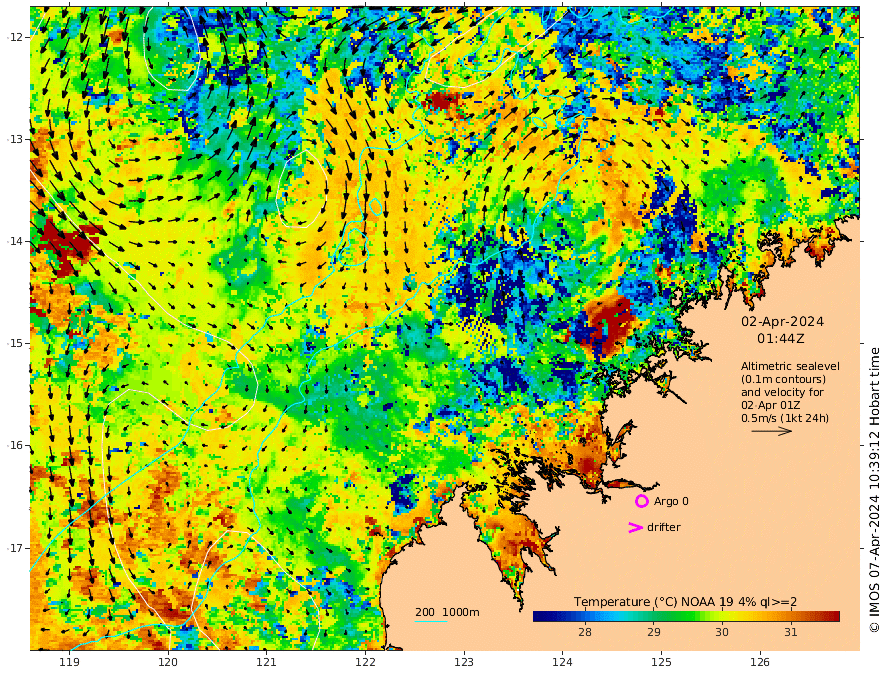Click the latitude axis label -14

tap(14, 241)
